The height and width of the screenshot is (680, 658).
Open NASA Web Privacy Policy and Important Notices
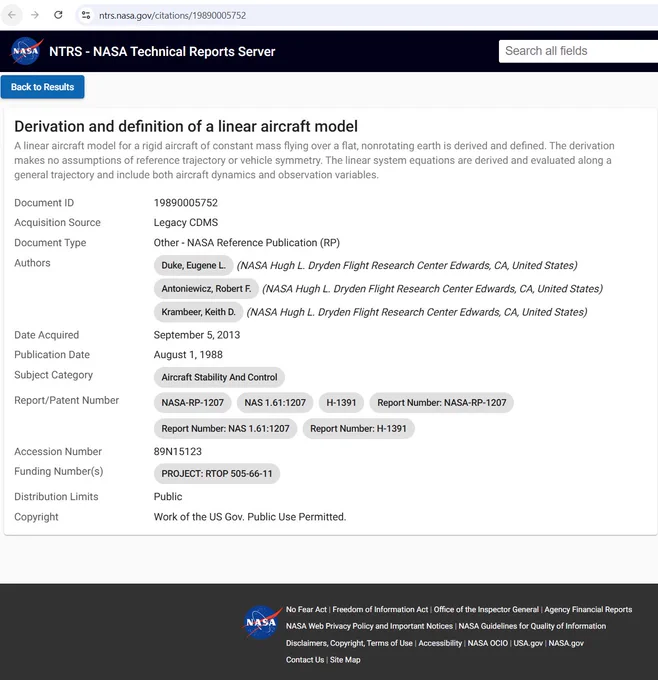tap(369, 626)
